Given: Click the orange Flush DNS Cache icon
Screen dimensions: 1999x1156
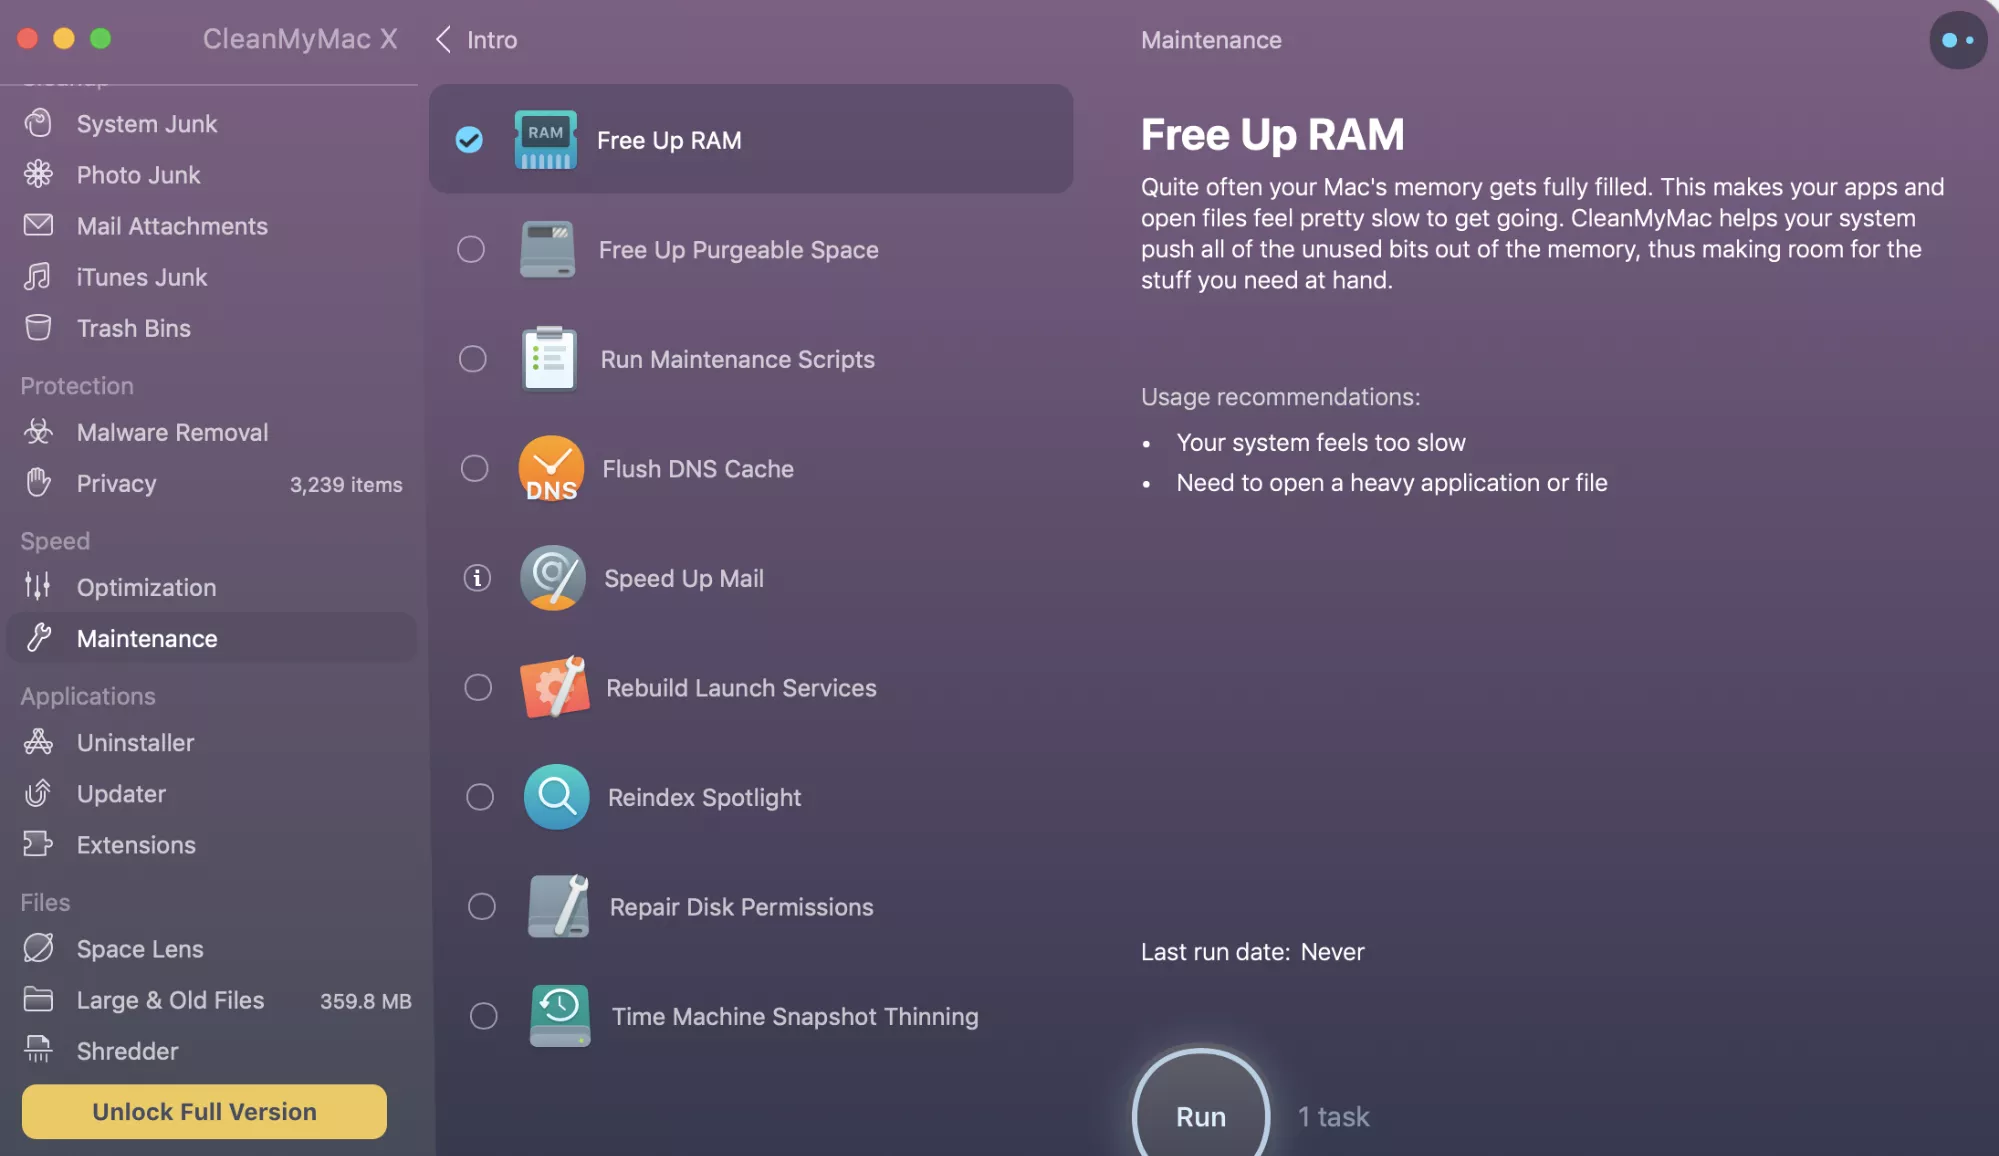Looking at the screenshot, I should pyautogui.click(x=551, y=468).
